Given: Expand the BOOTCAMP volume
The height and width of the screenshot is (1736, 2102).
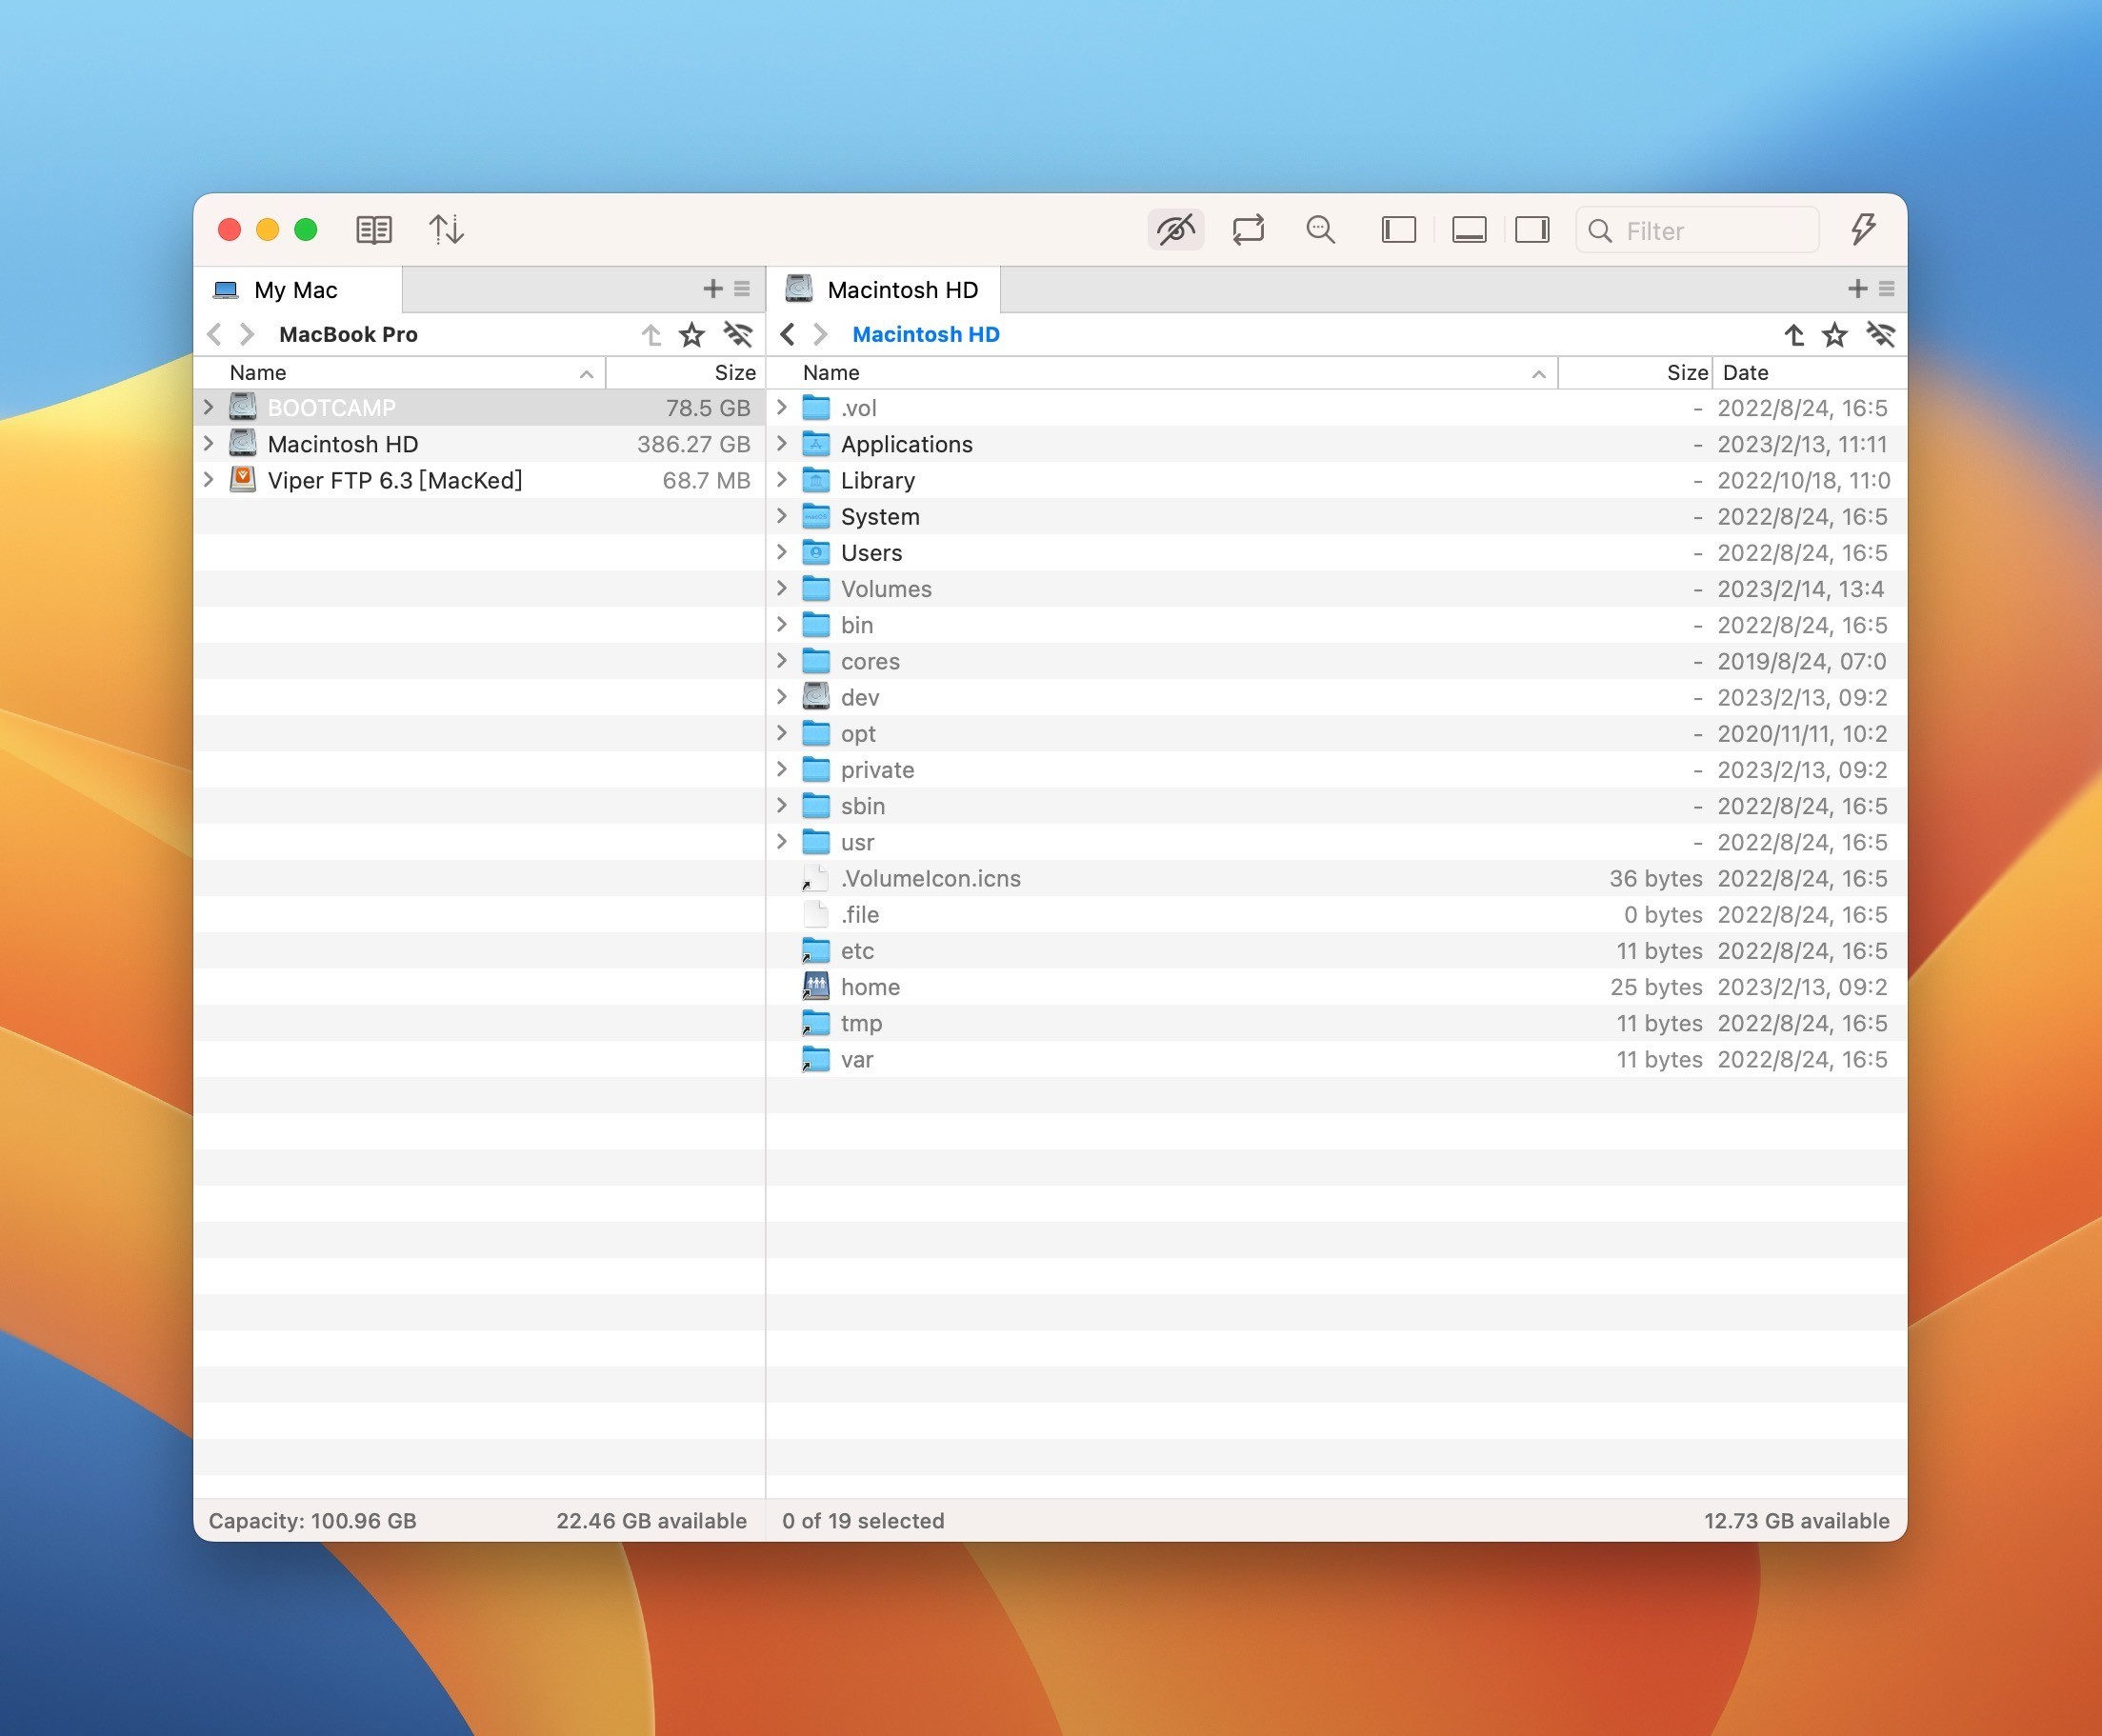Looking at the screenshot, I should point(208,407).
